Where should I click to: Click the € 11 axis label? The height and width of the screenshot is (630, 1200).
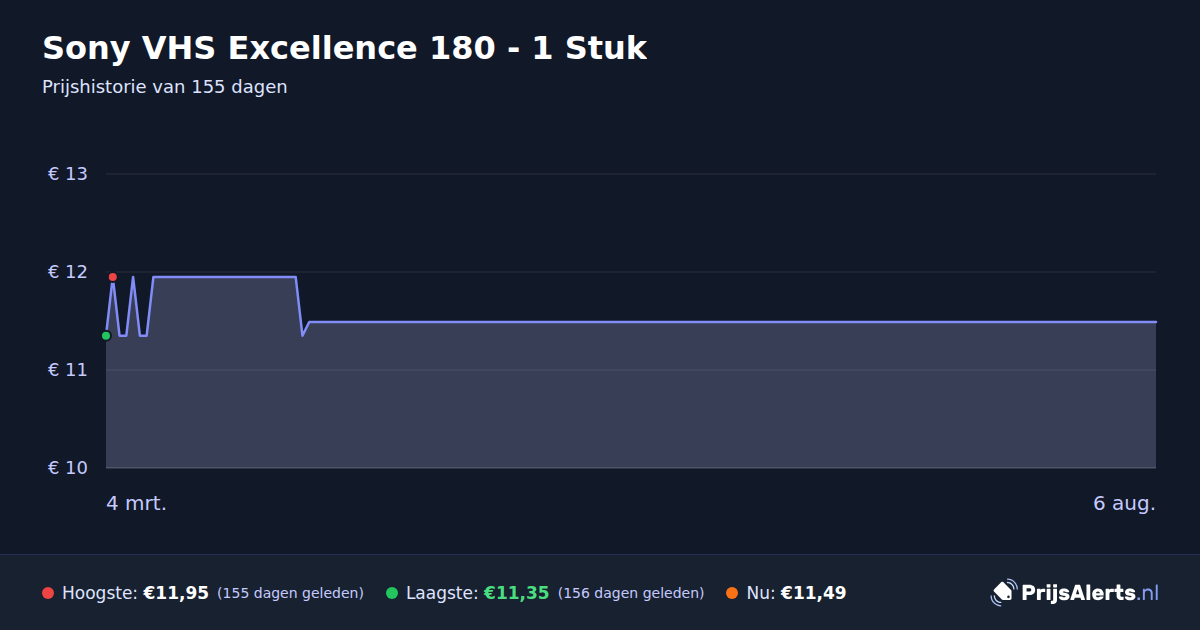[68, 370]
